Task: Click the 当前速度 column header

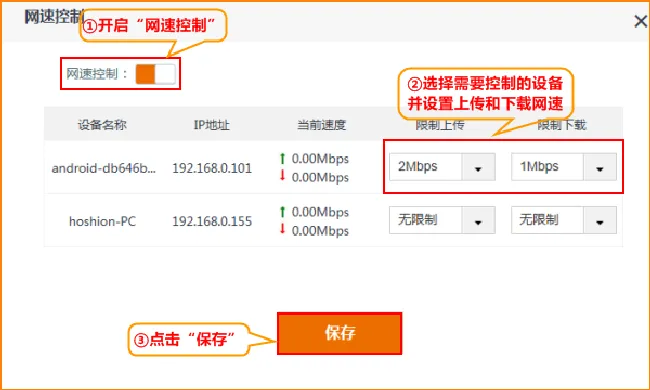Action: 321,125
